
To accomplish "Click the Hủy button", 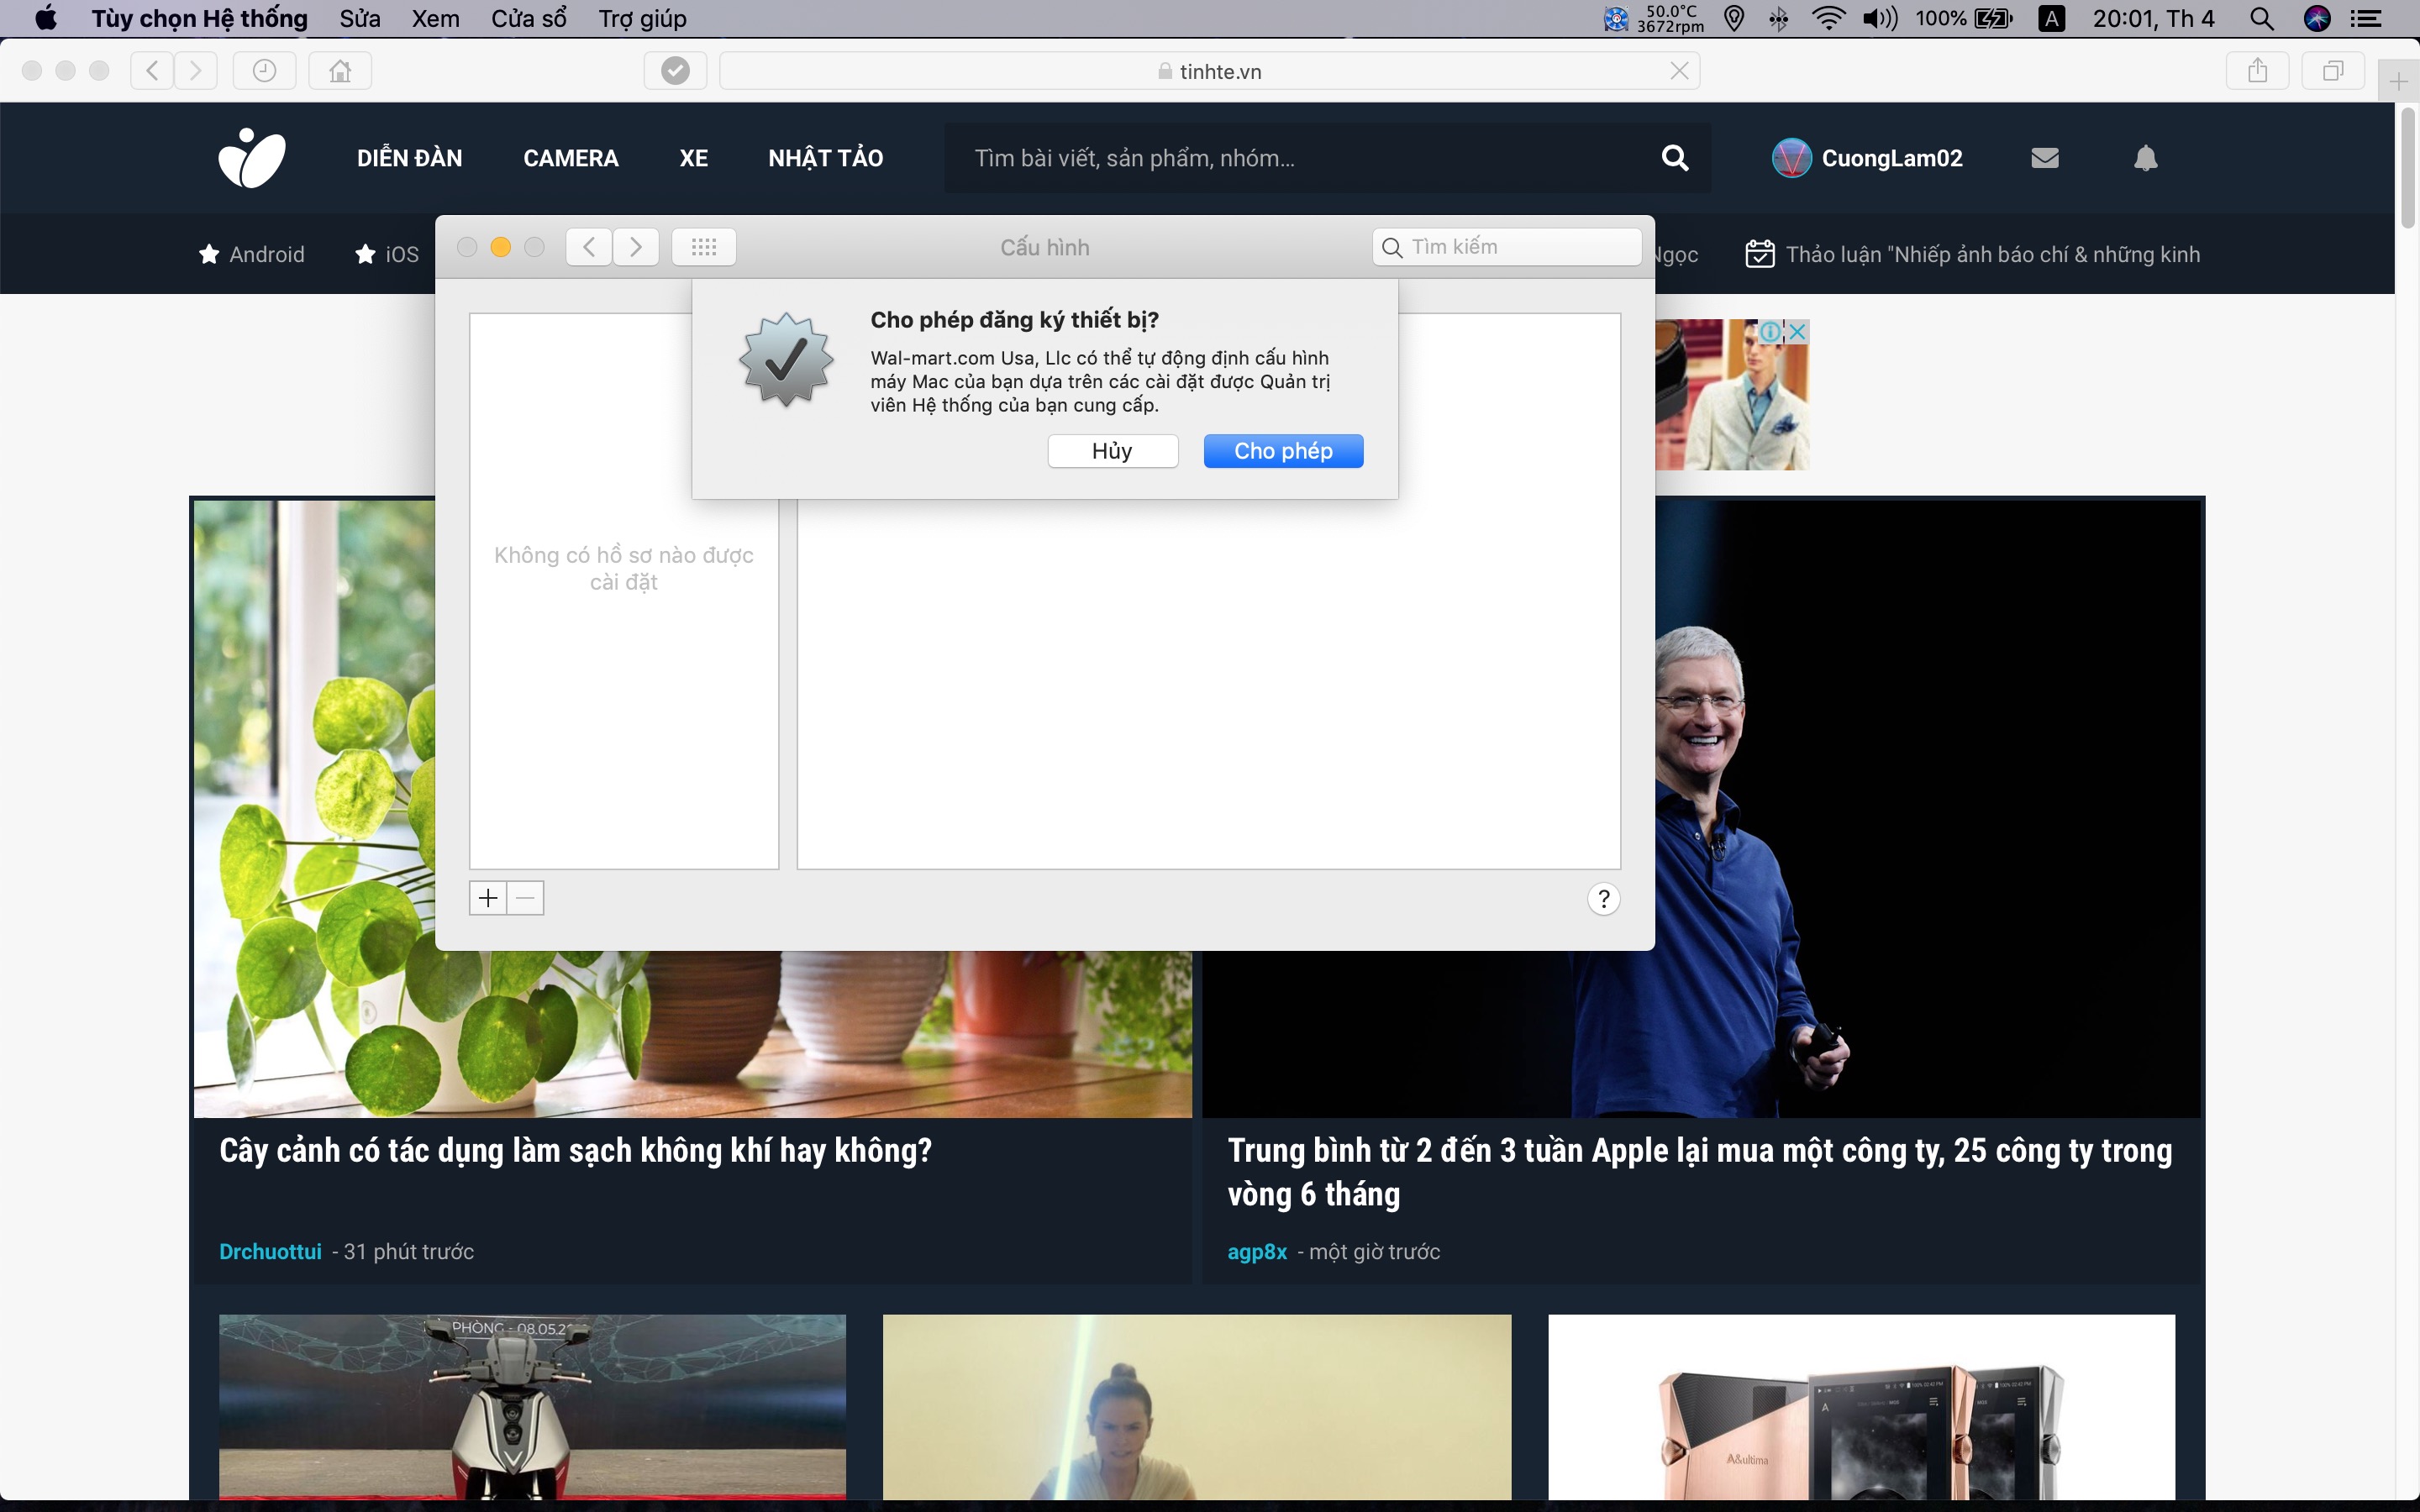I will click(x=1112, y=451).
